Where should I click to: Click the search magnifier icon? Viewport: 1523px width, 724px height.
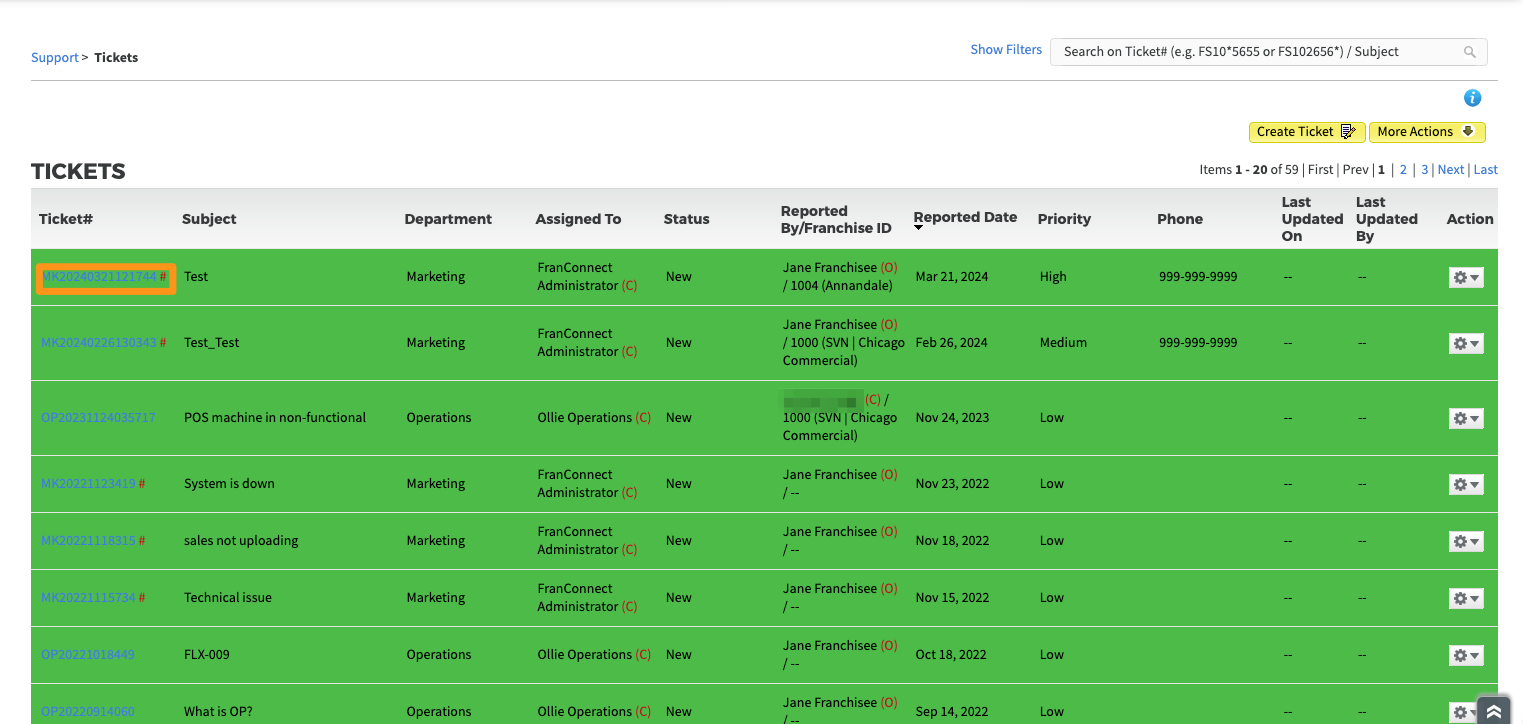pyautogui.click(x=1469, y=52)
